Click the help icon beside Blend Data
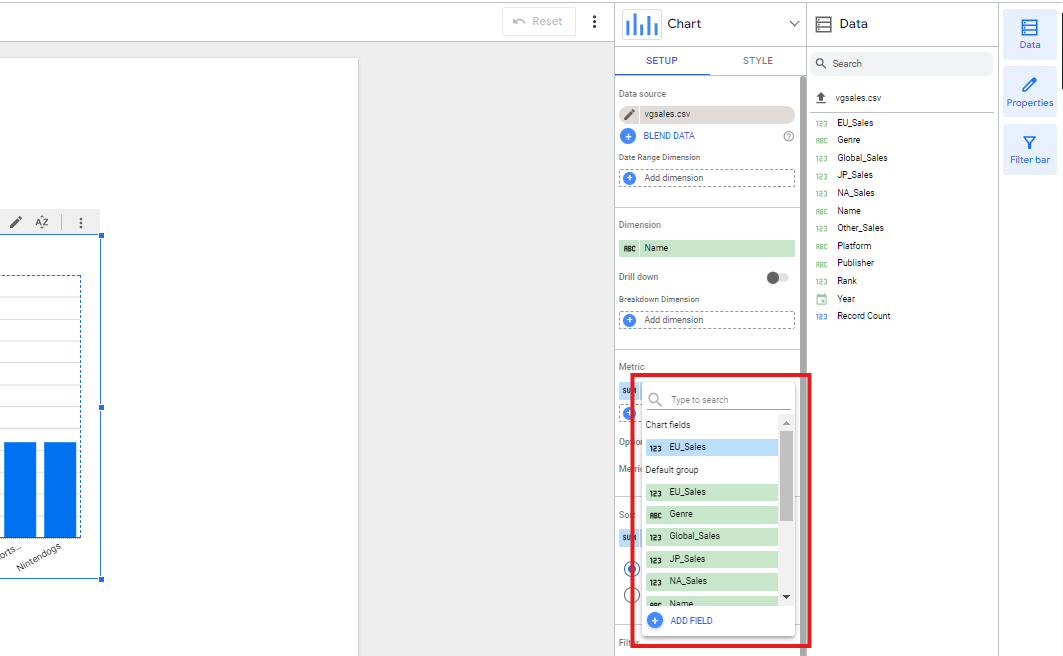 point(789,136)
